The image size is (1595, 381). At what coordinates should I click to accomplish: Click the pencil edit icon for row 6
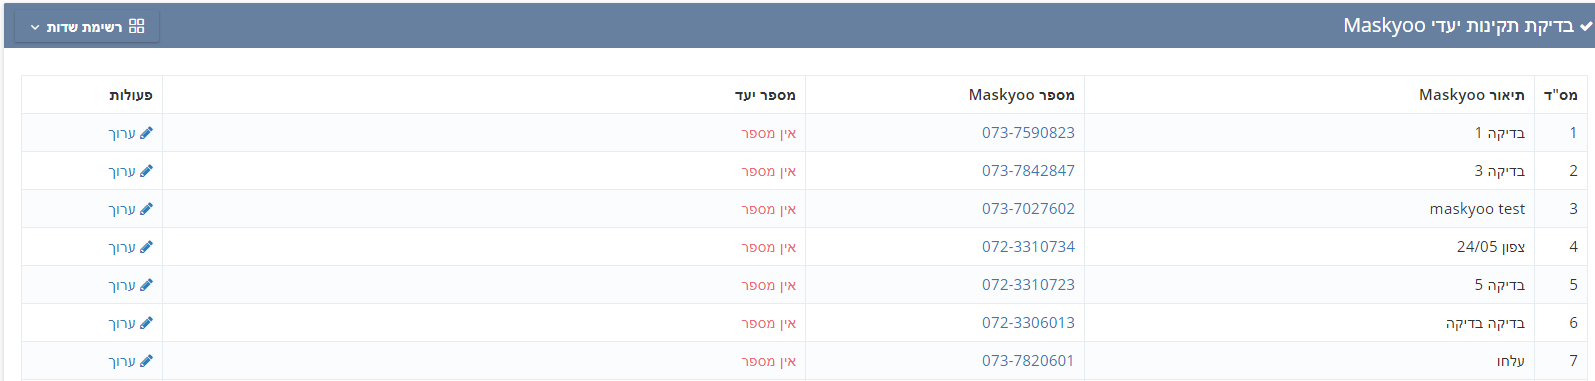[146, 323]
